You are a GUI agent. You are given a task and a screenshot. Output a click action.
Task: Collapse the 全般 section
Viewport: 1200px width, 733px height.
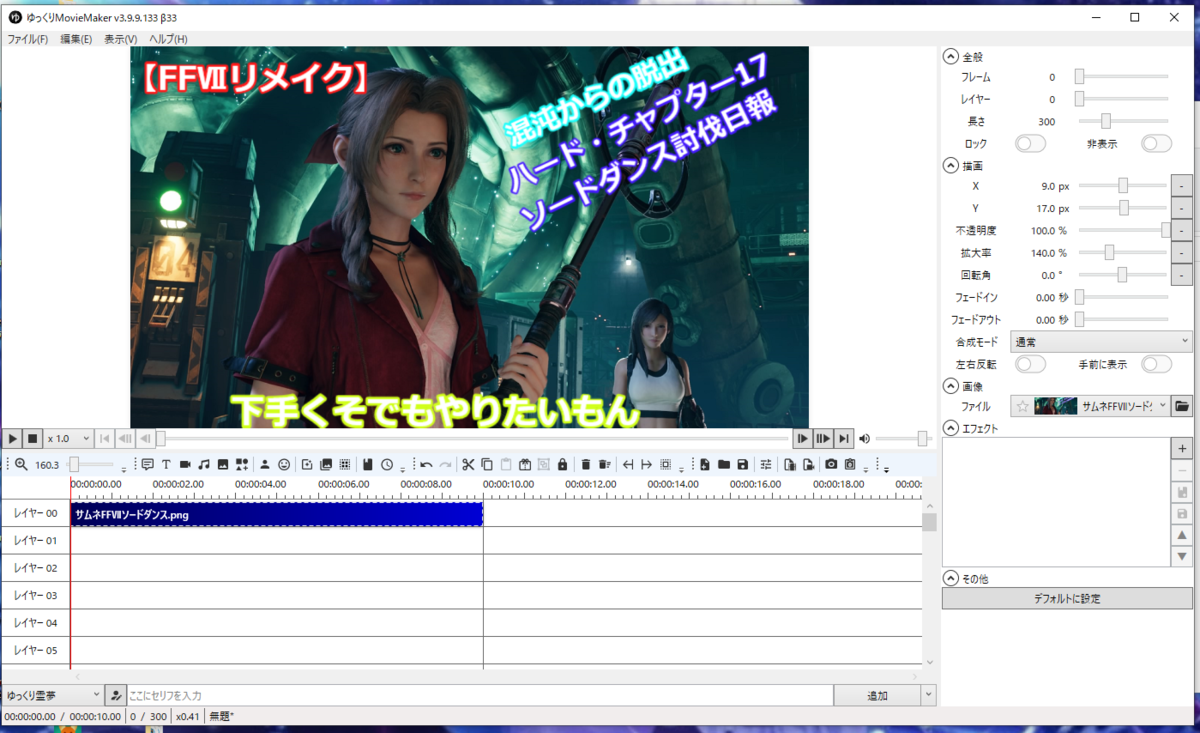click(950, 57)
